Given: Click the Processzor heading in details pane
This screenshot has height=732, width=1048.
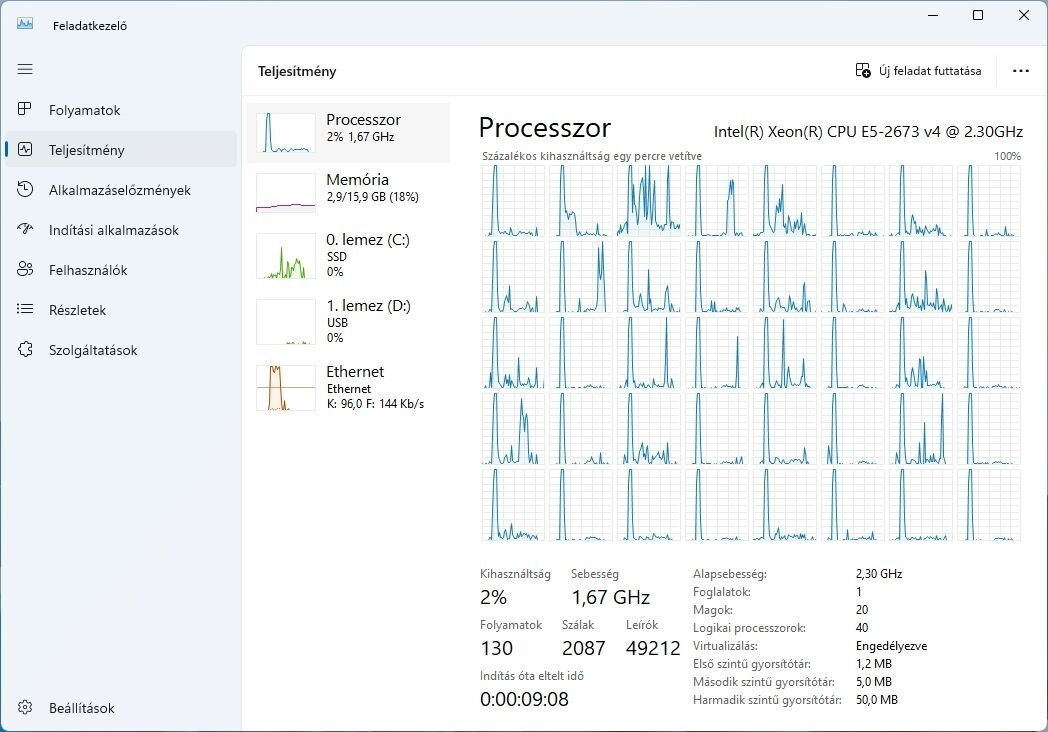Looking at the screenshot, I should [x=545, y=128].
